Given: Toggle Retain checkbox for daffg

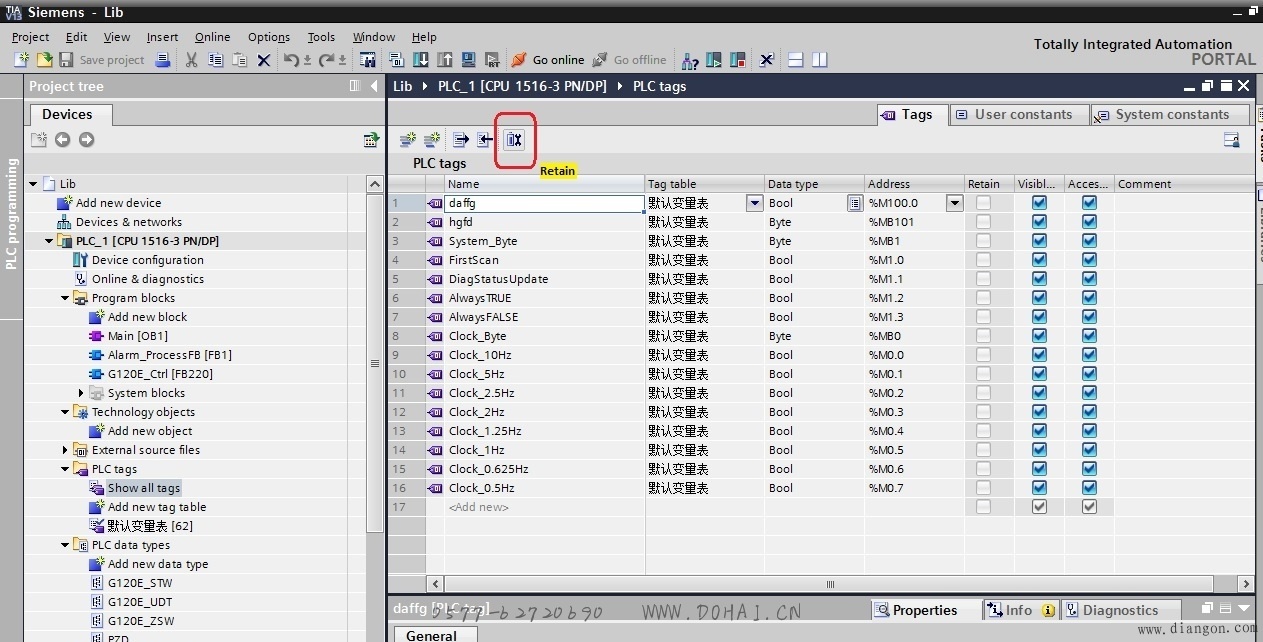Looking at the screenshot, I should coord(984,203).
